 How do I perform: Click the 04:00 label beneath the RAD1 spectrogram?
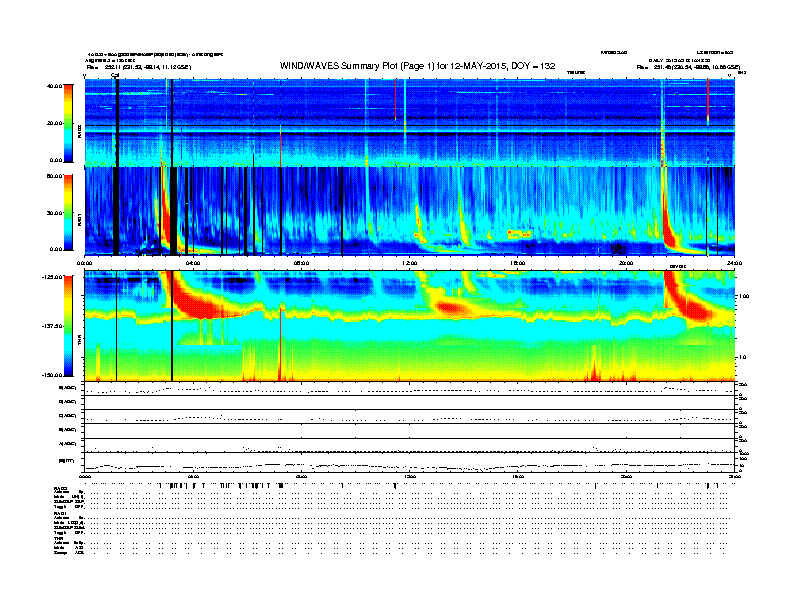tap(193, 263)
